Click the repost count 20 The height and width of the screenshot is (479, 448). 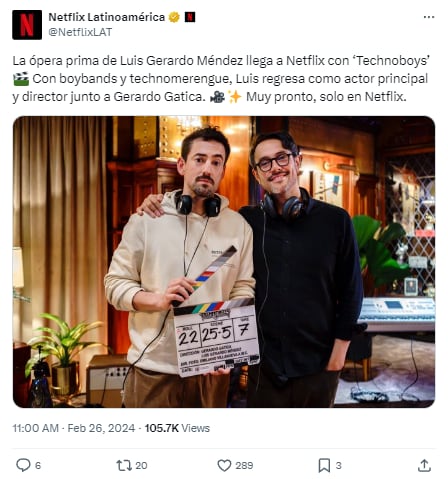pyautogui.click(x=141, y=465)
